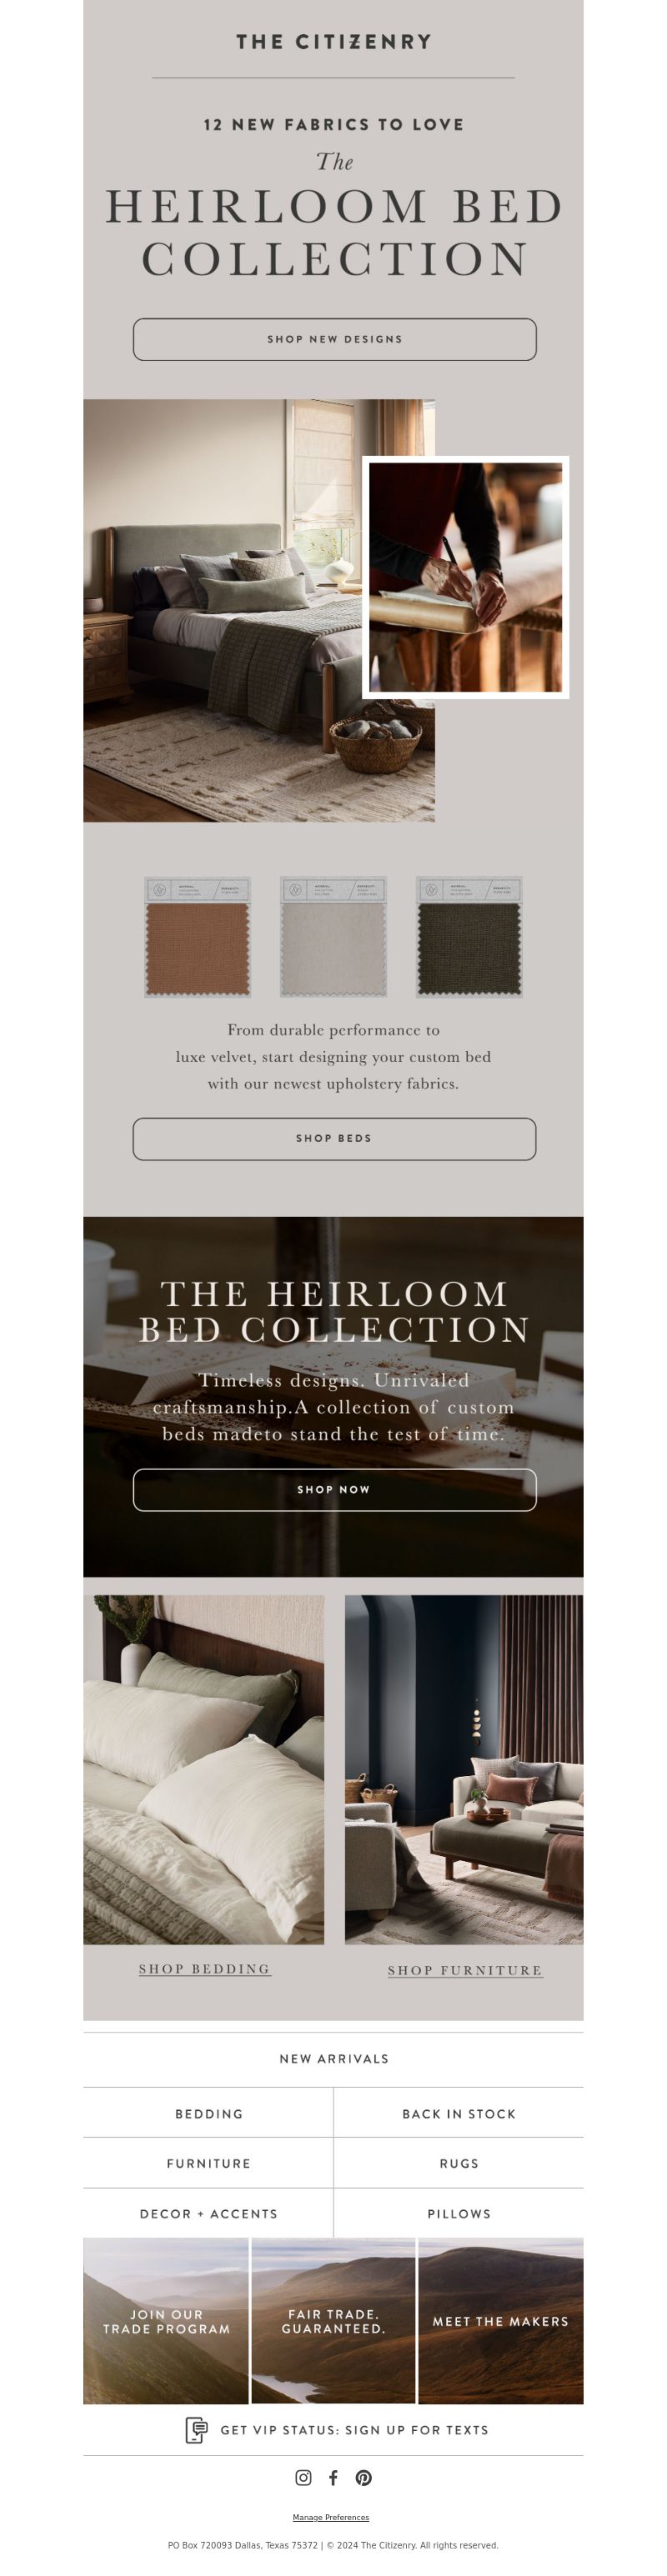Go to New Arrivals menu item
This screenshot has width=667, height=2576.
(334, 2058)
